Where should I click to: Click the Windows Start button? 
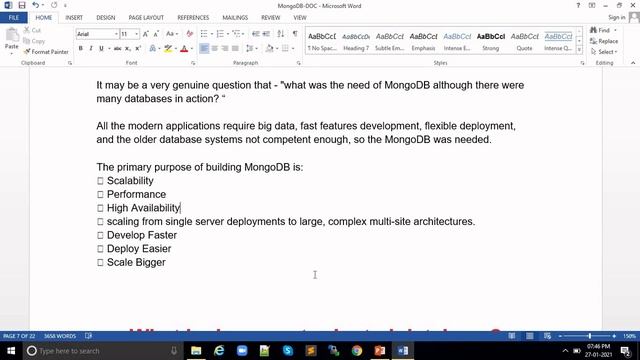coord(11,351)
